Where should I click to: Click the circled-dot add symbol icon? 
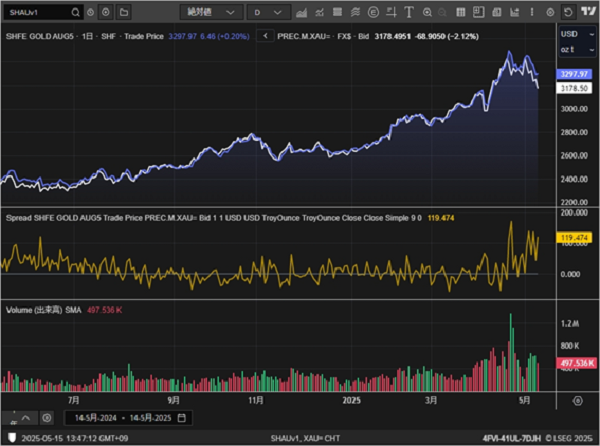106,12
